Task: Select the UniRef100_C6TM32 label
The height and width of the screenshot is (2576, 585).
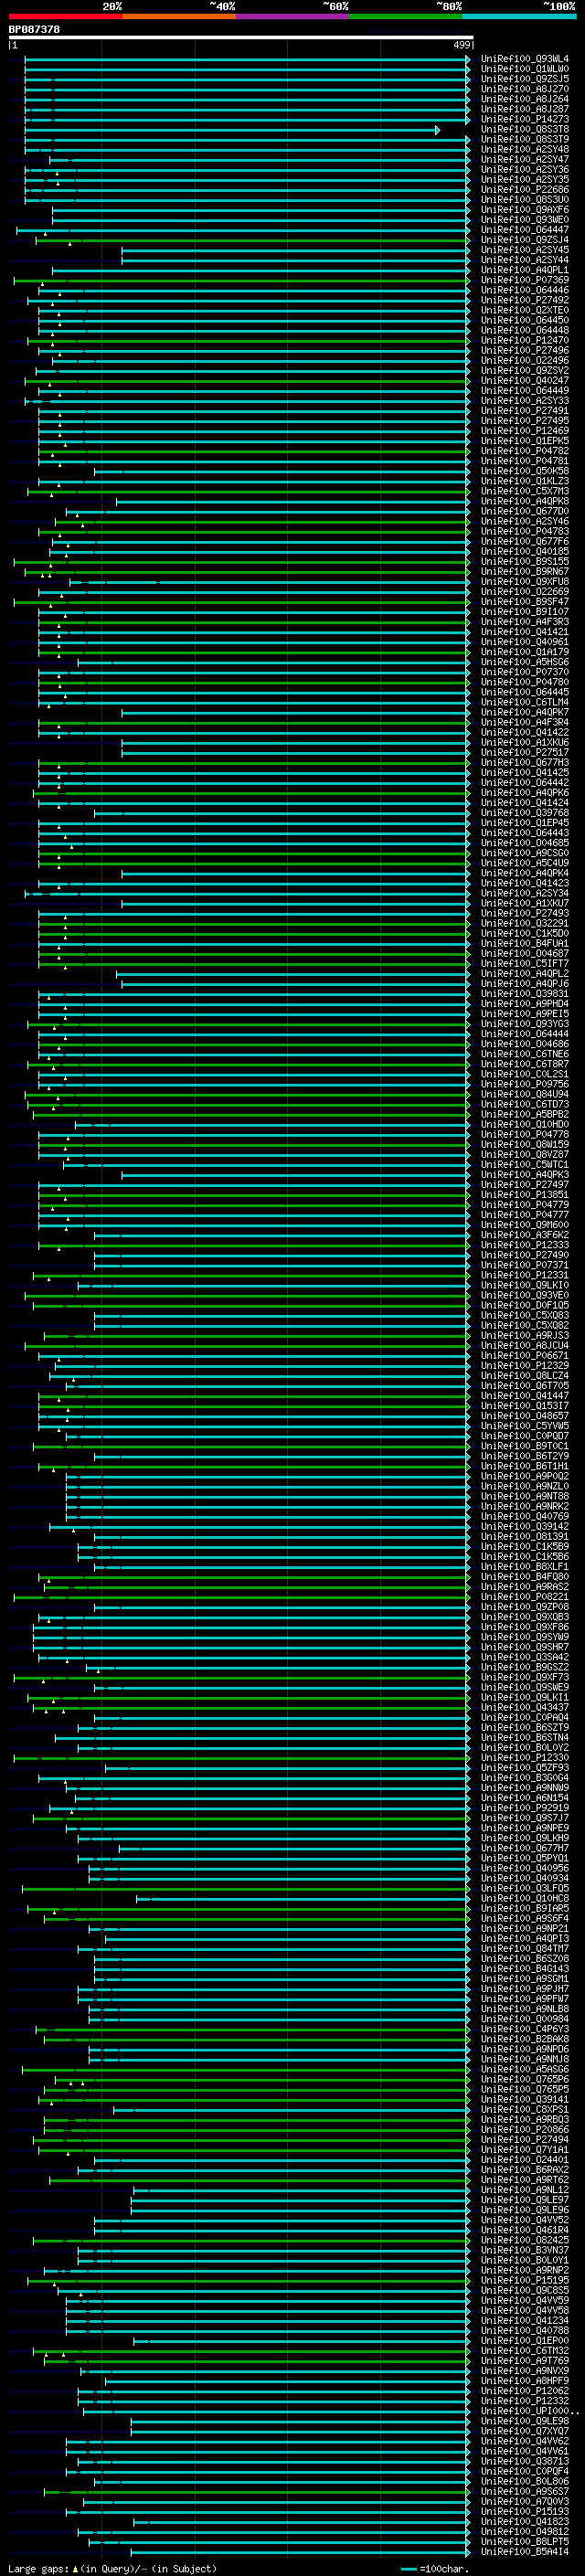Action: tap(525, 2351)
